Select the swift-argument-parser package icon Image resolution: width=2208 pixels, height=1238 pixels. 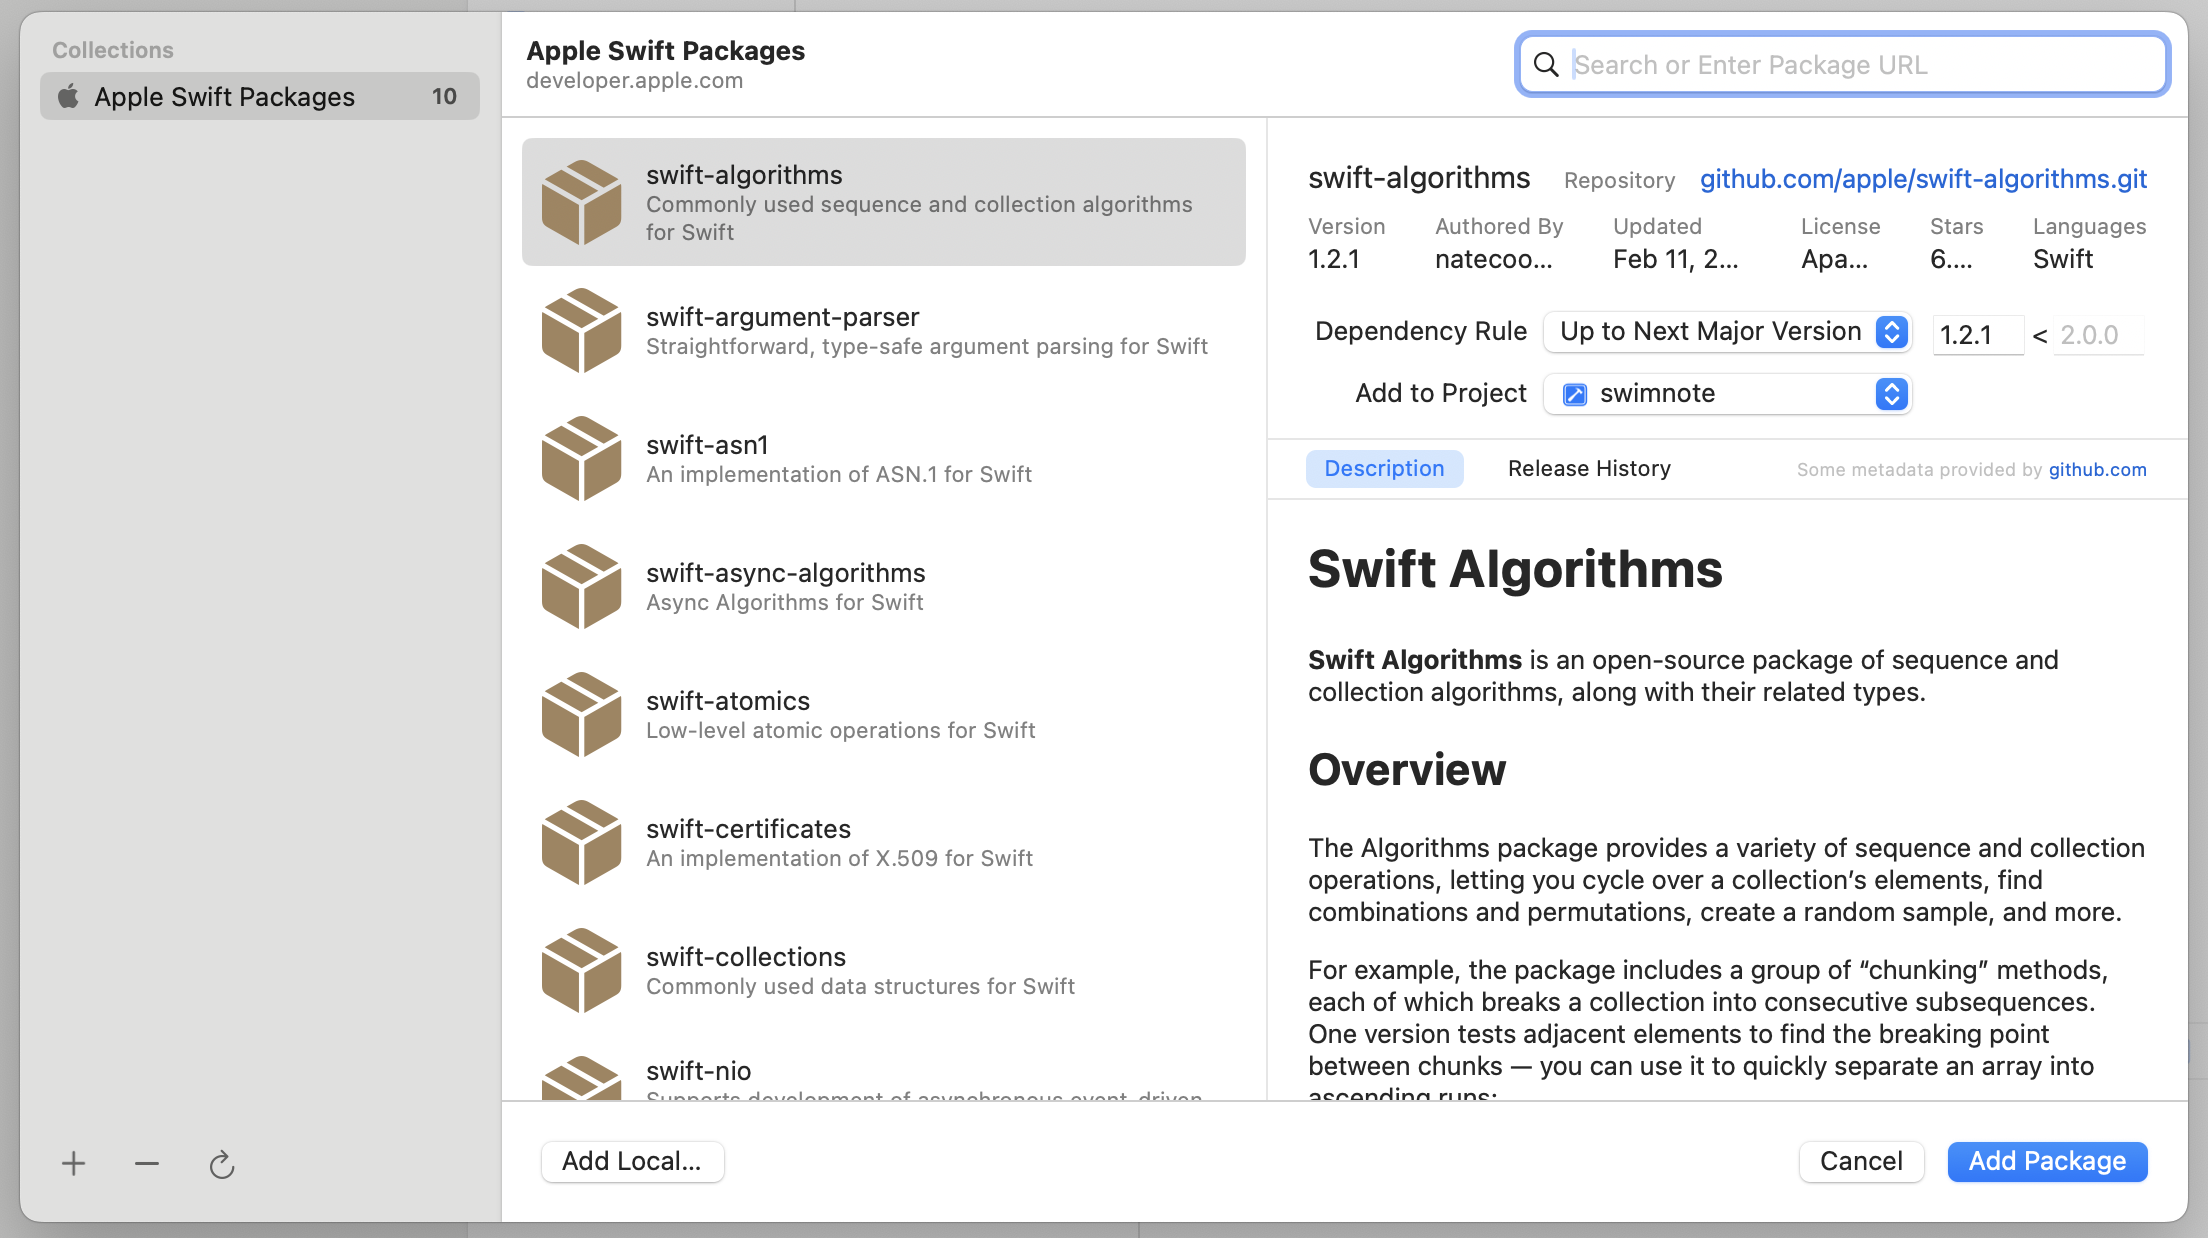pos(581,331)
